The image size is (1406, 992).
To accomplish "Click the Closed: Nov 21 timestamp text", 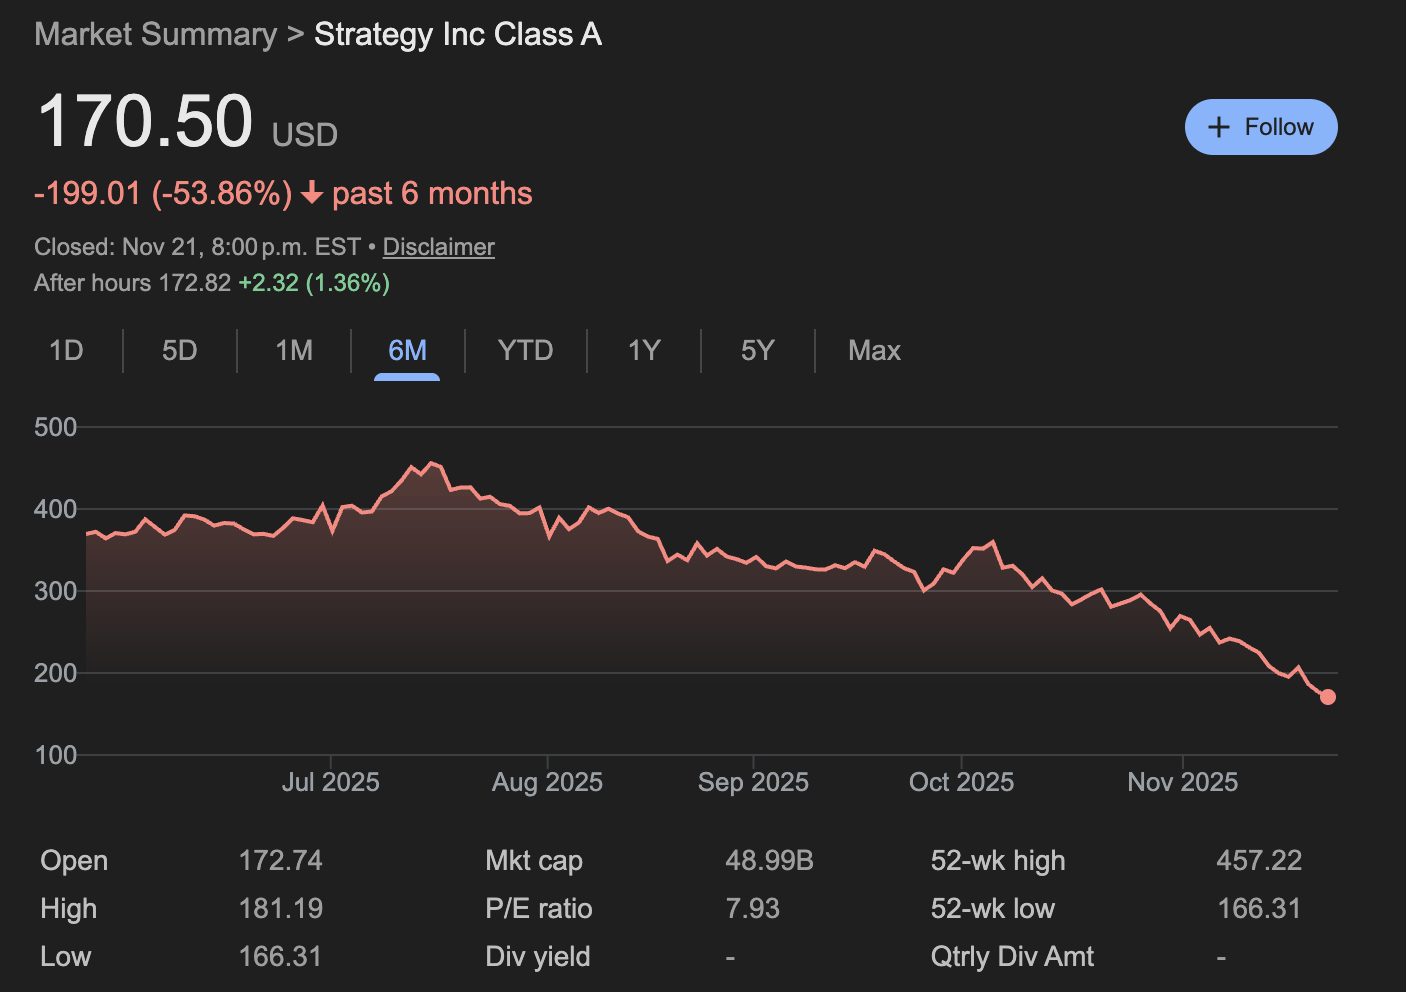I will (x=197, y=247).
